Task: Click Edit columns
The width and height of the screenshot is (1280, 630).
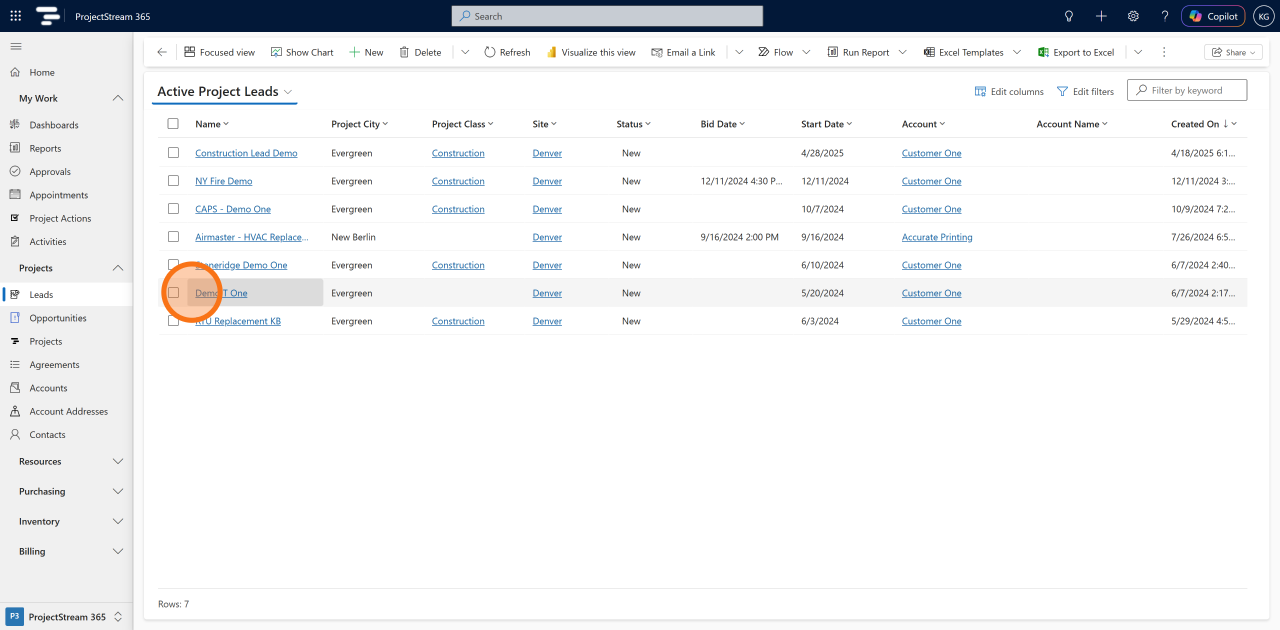Action: coord(1009,91)
